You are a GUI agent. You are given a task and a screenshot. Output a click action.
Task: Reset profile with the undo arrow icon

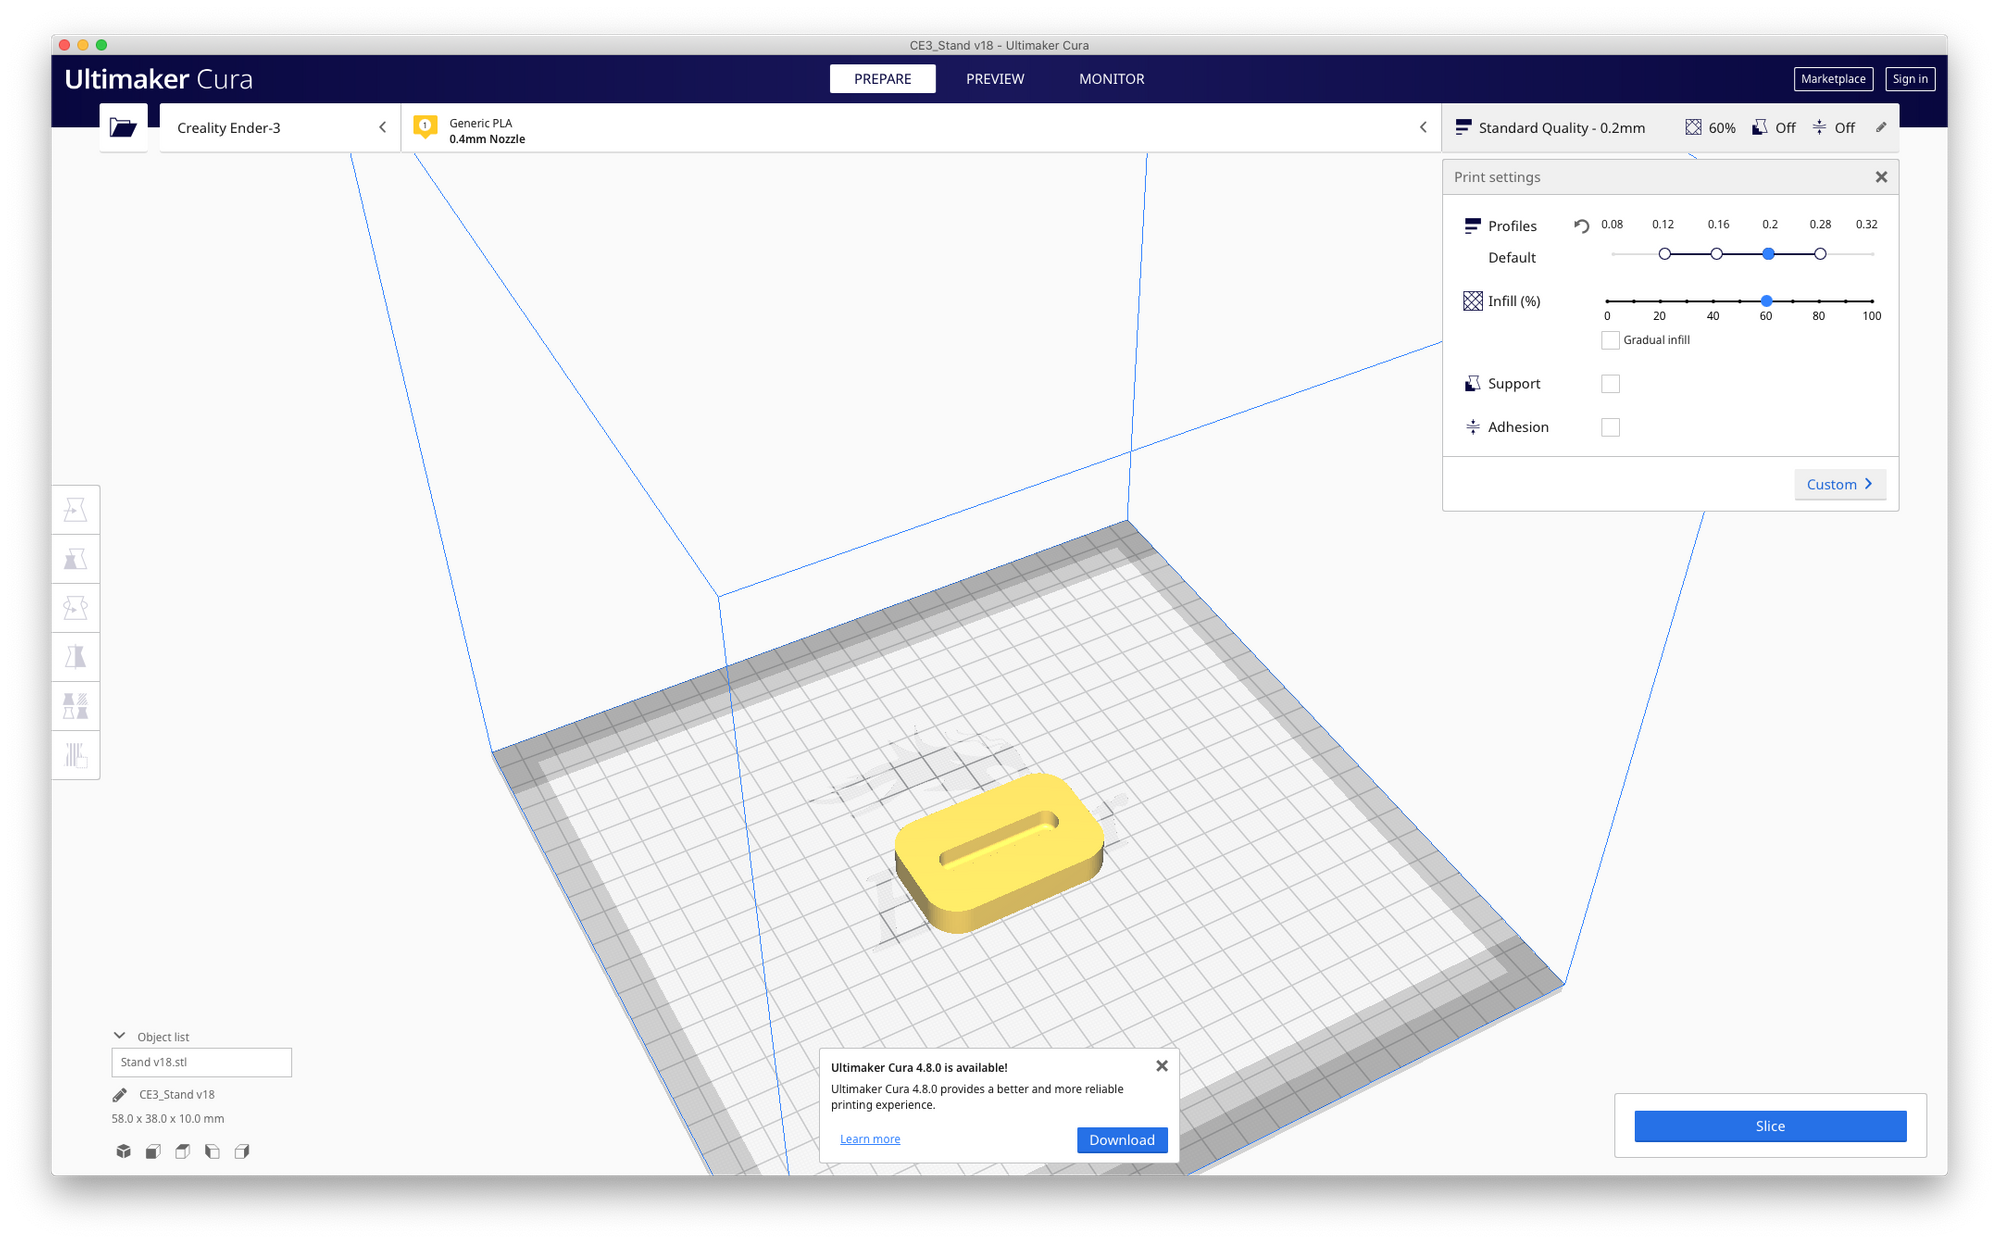(x=1581, y=226)
